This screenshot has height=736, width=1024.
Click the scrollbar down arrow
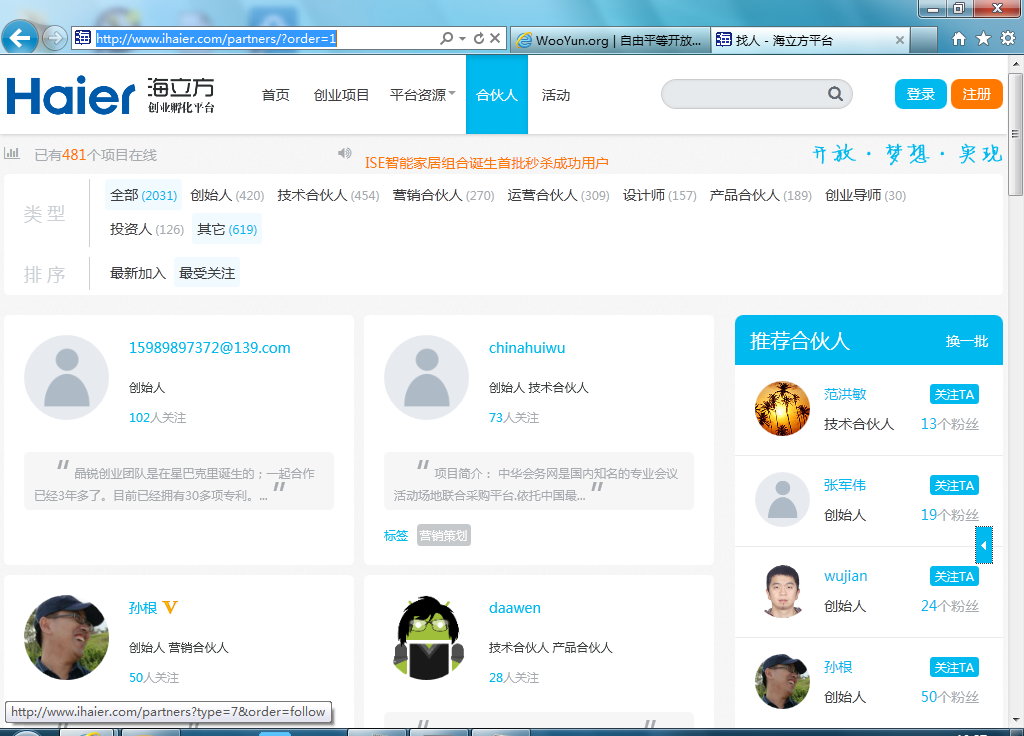click(1015, 720)
